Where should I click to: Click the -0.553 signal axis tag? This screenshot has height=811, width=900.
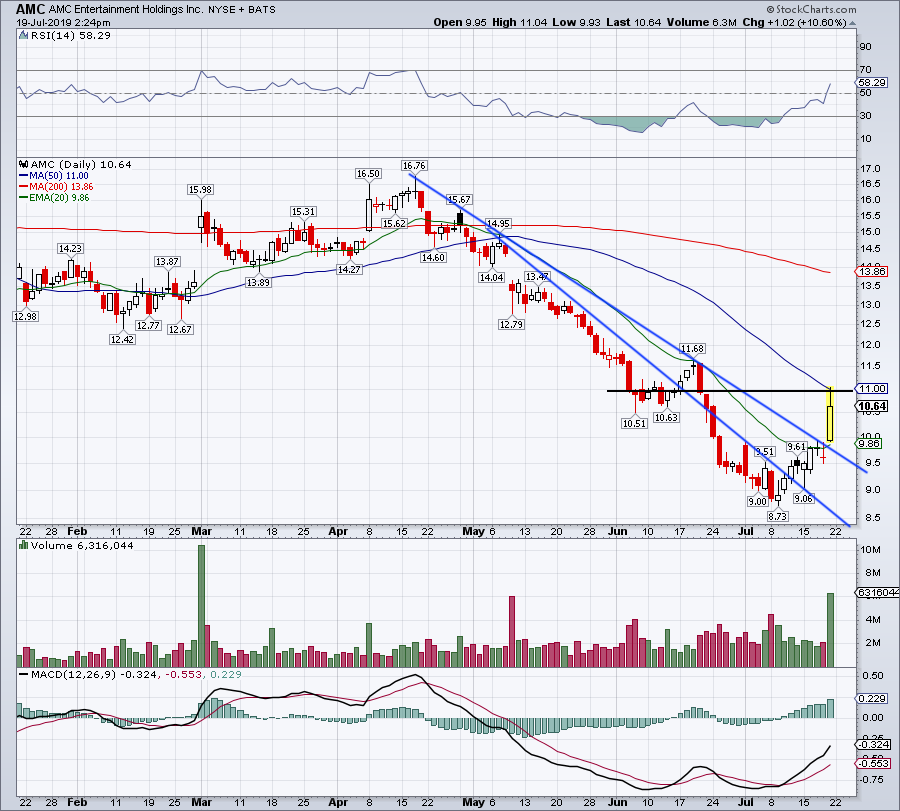point(874,763)
